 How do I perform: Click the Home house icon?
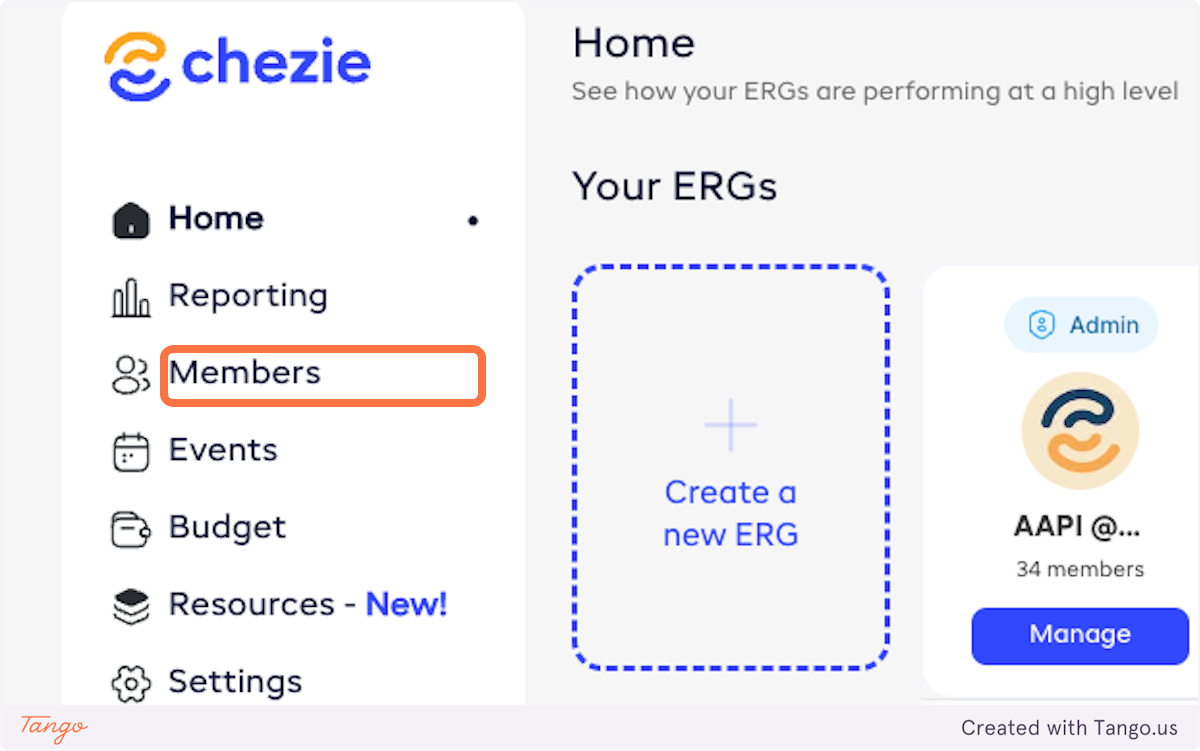131,220
